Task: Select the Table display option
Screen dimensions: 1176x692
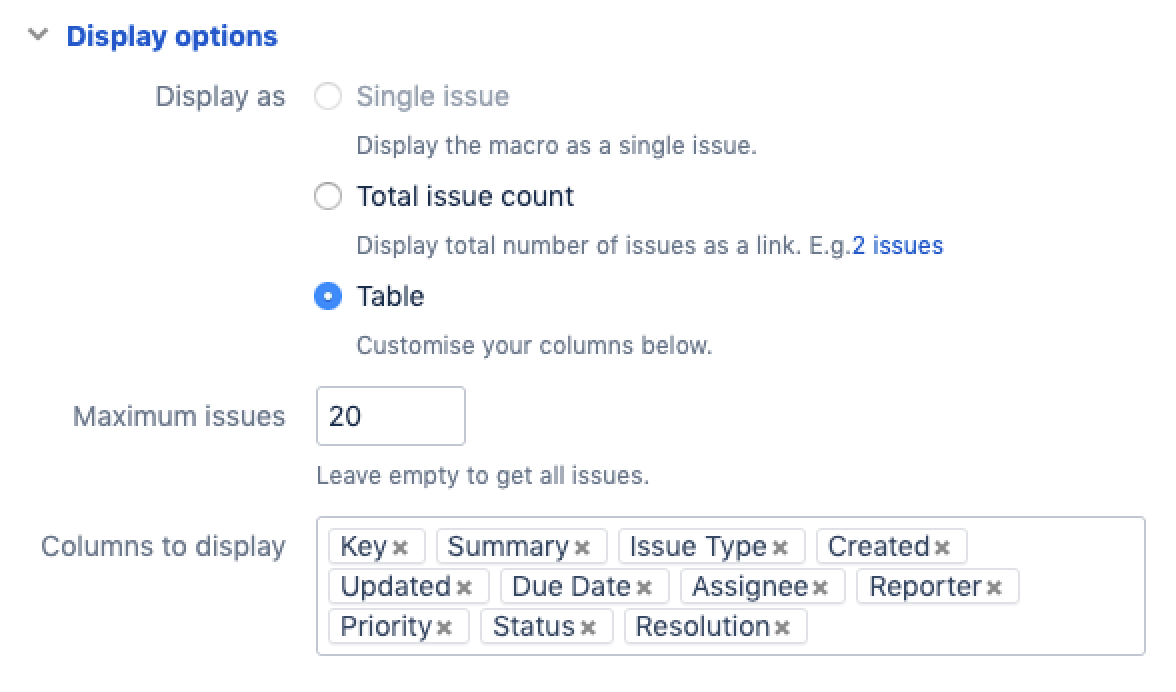Action: click(x=328, y=297)
